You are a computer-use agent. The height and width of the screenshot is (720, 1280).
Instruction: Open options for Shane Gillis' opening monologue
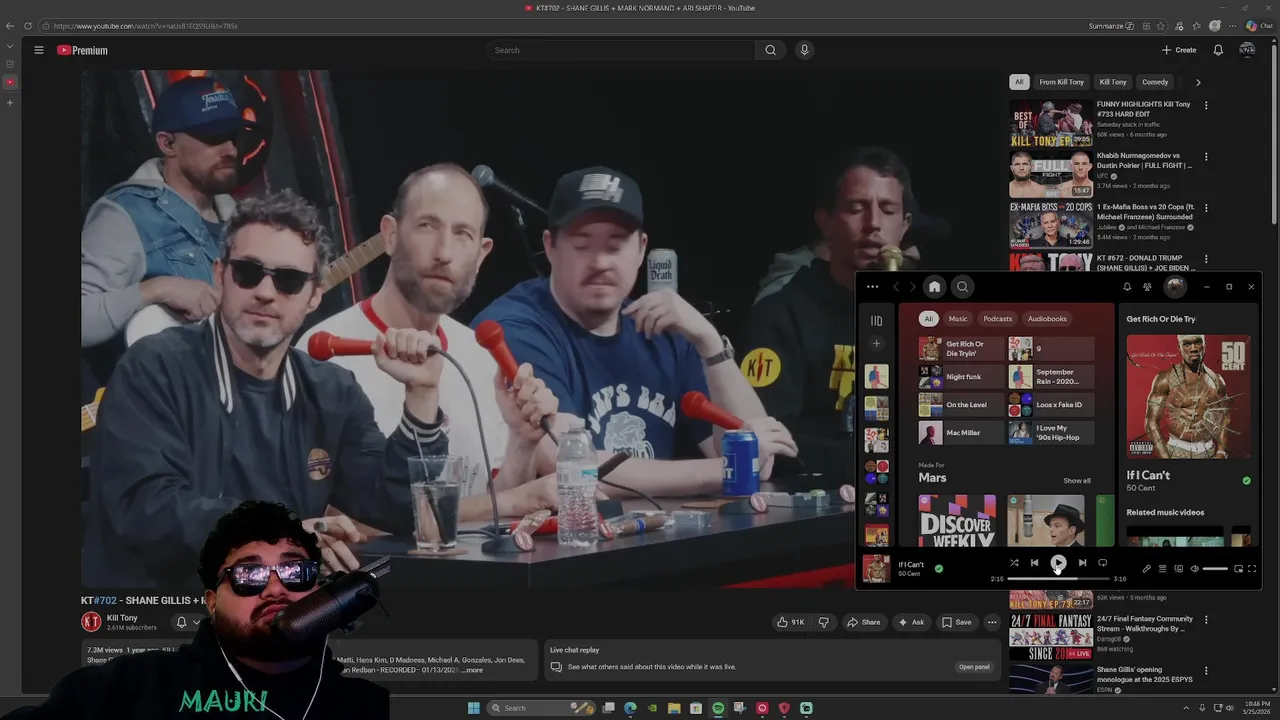click(1206, 671)
